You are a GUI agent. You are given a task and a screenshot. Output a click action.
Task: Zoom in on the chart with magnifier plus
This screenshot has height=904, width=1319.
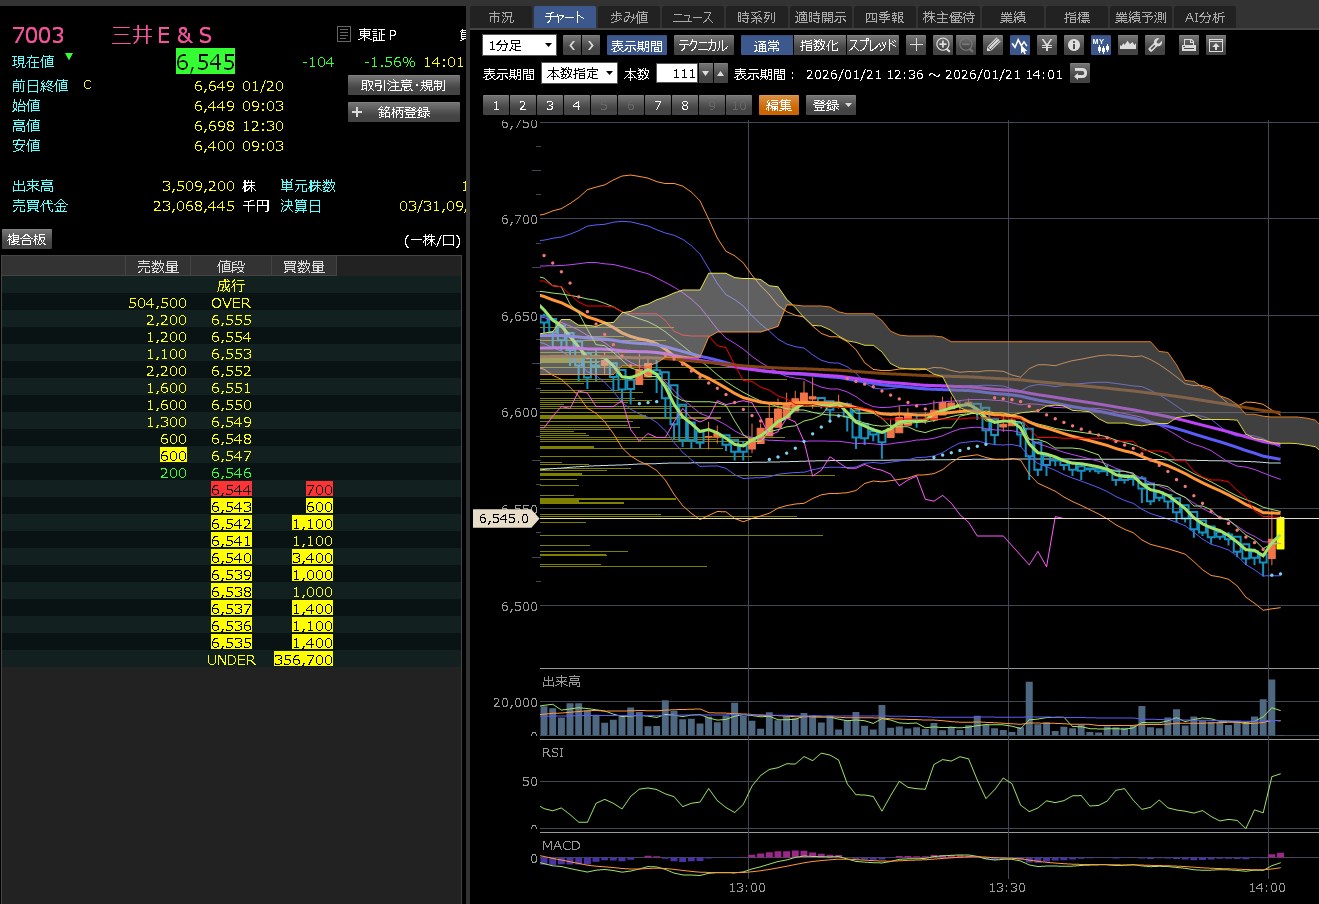pos(942,45)
